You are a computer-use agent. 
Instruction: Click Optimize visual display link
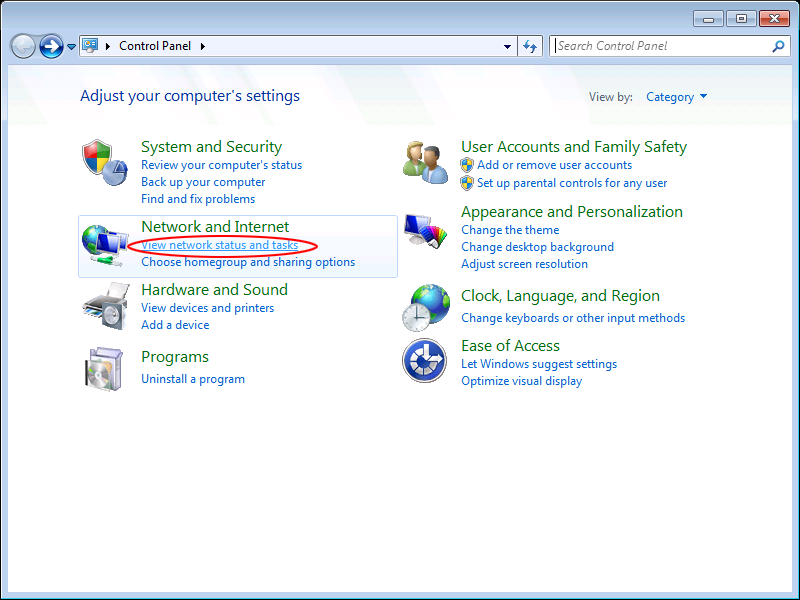[521, 381]
